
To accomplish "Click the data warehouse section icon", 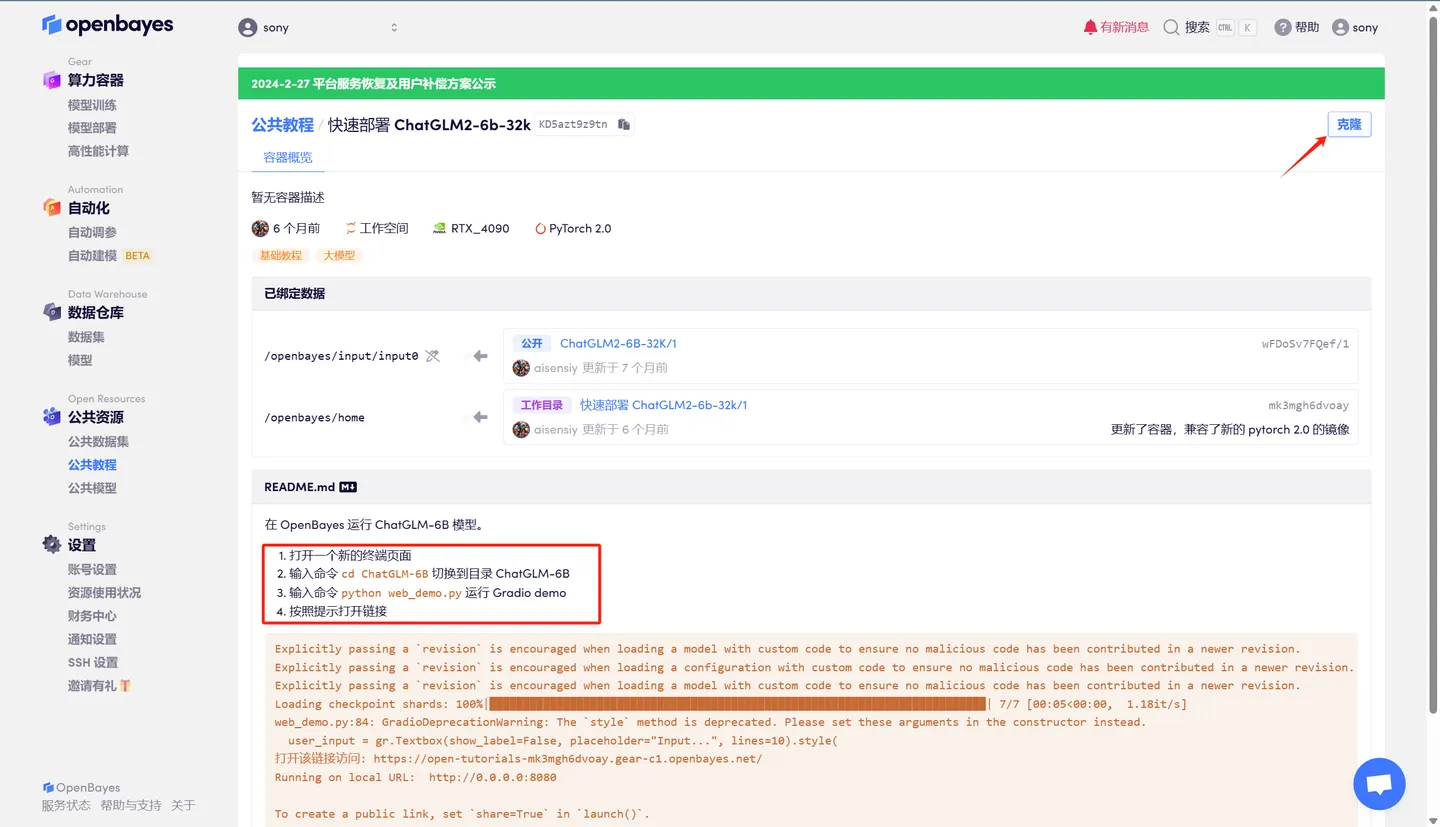I will pyautogui.click(x=52, y=312).
